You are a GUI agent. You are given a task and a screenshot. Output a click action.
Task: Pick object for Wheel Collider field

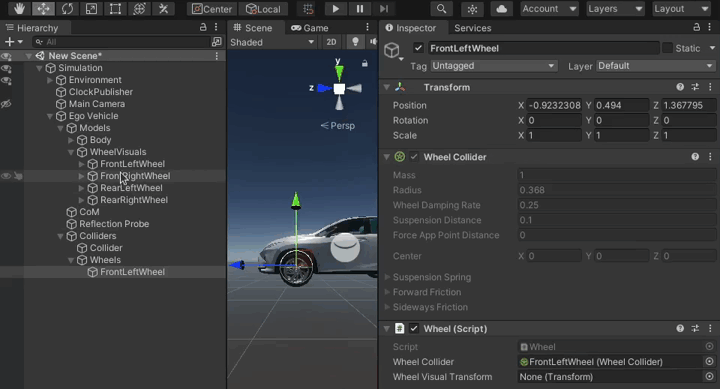709,362
